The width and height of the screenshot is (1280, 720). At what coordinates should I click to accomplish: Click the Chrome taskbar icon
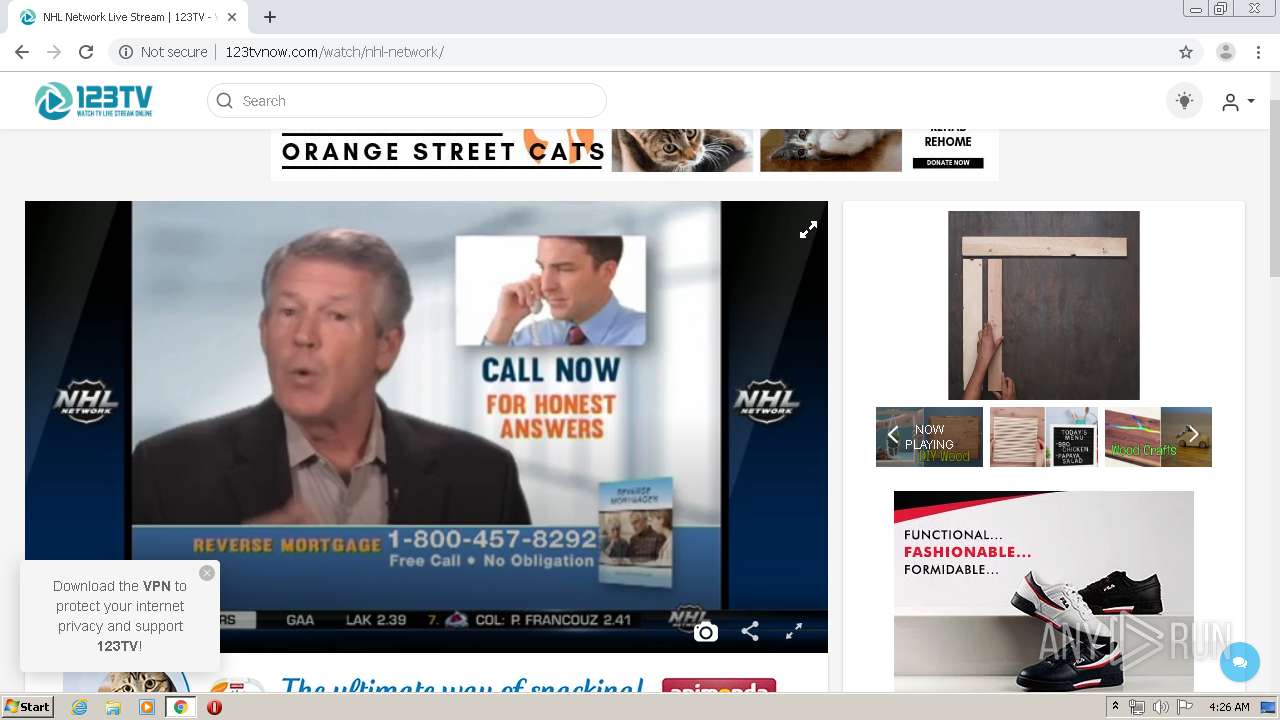click(181, 707)
